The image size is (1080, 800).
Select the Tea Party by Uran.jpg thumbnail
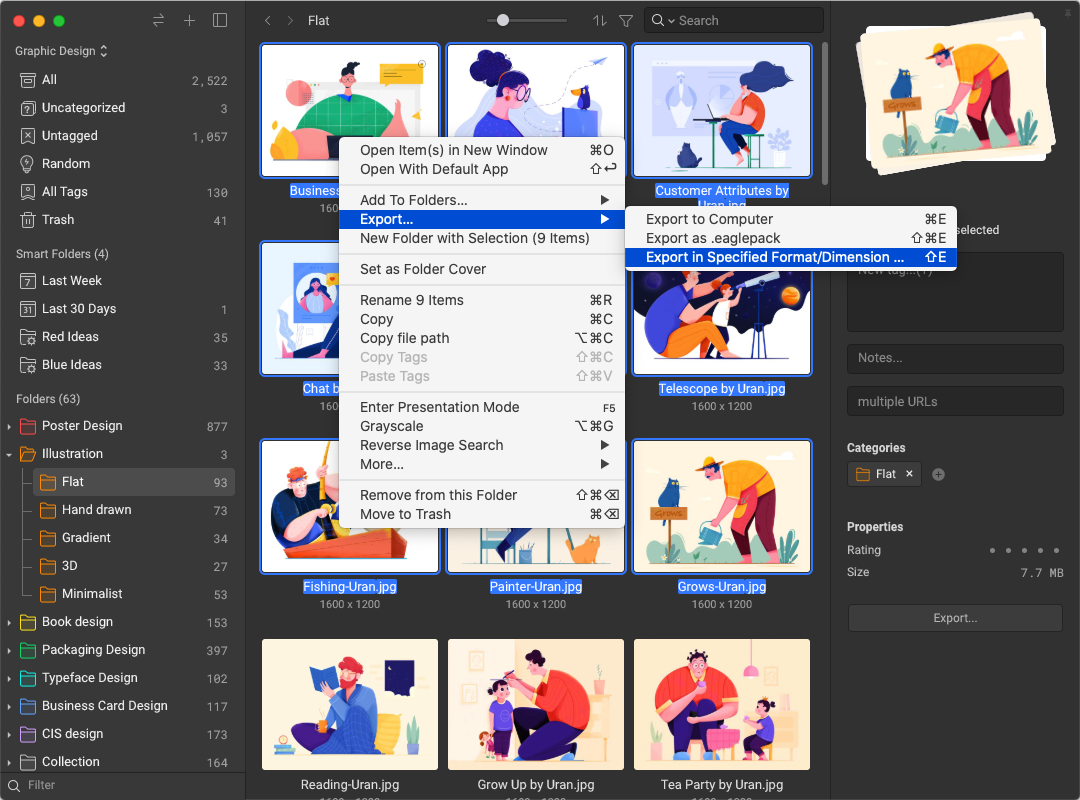click(x=722, y=704)
